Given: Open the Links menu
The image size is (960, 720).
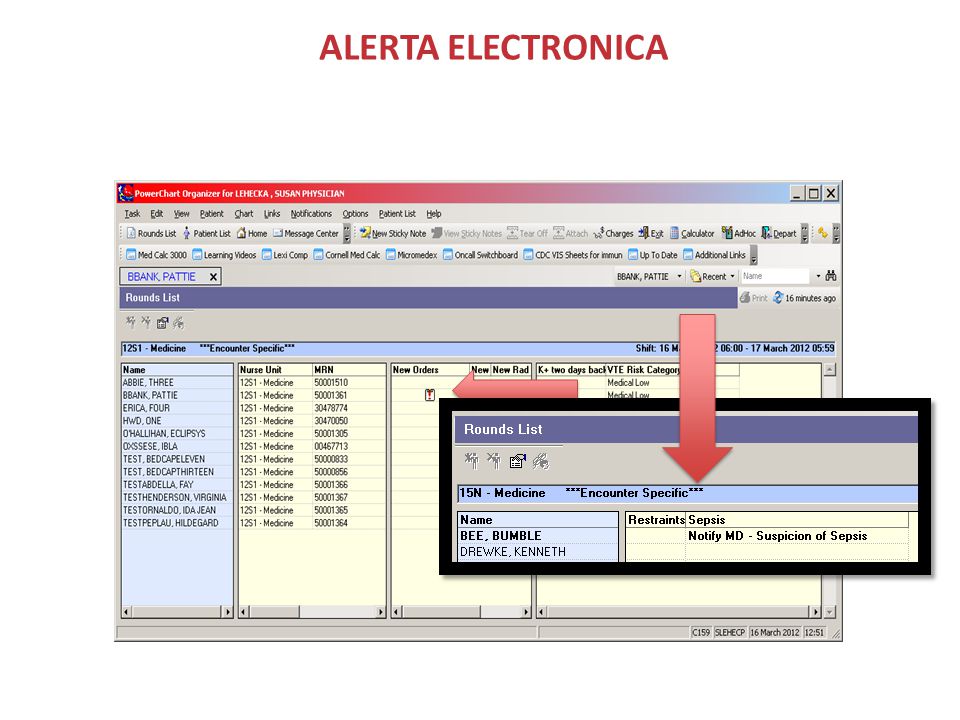Looking at the screenshot, I should tap(272, 214).
